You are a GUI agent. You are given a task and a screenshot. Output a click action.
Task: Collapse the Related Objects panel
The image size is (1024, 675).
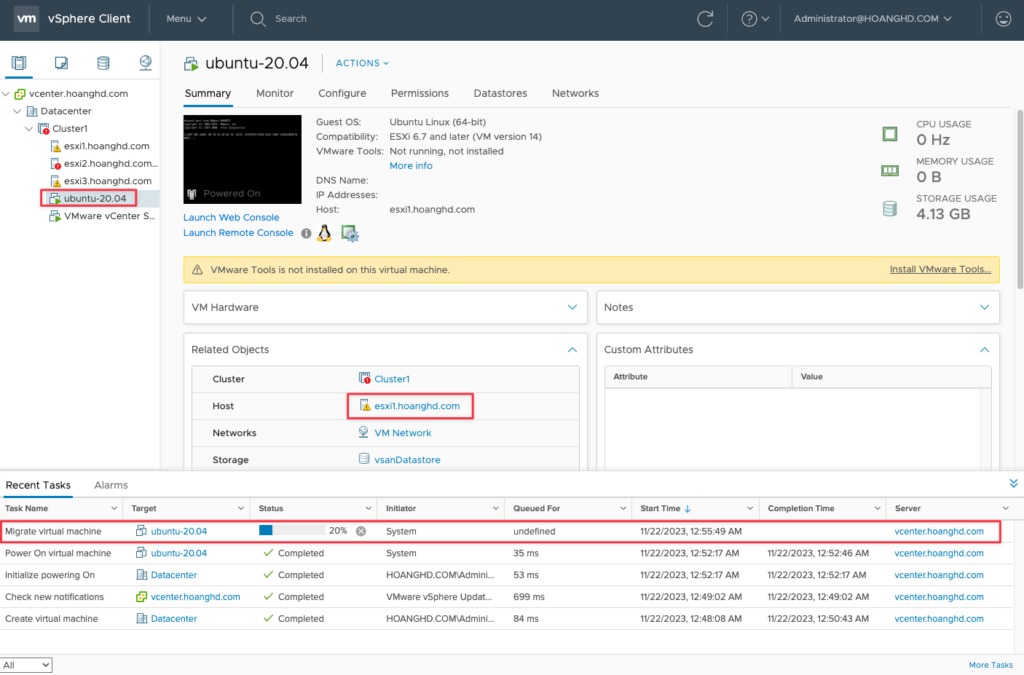(x=572, y=350)
